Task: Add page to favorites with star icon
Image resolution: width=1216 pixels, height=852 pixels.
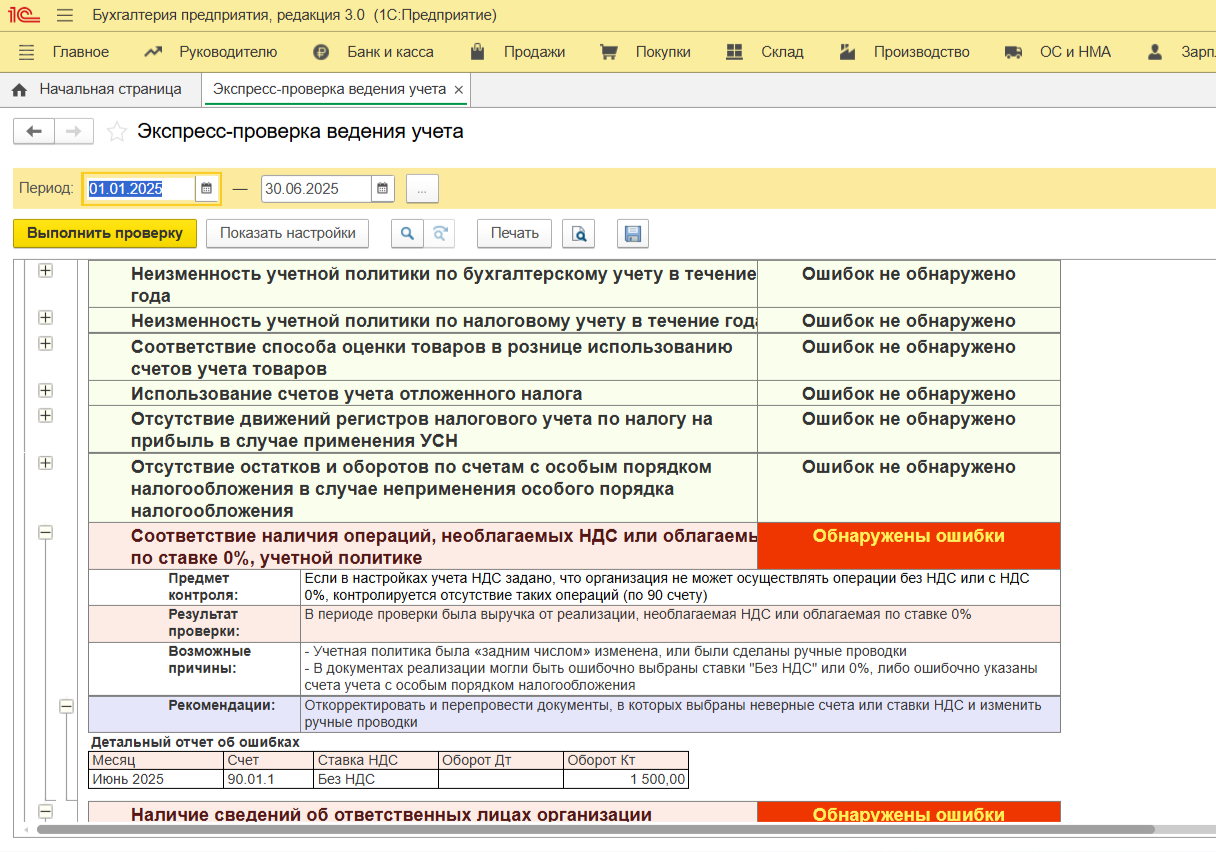Action: click(117, 131)
